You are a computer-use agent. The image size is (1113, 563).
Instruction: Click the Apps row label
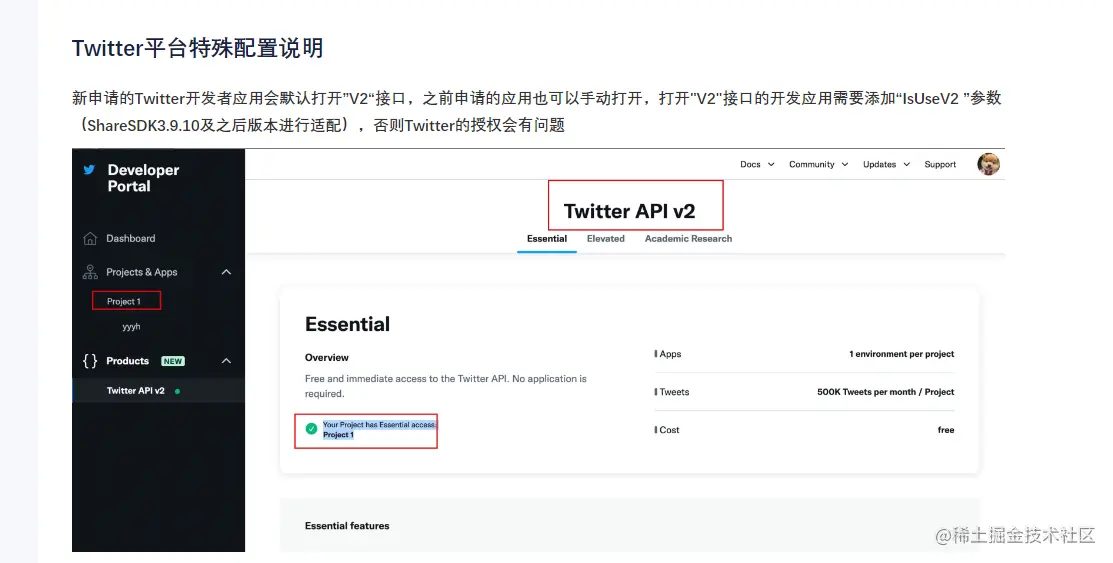tap(668, 354)
